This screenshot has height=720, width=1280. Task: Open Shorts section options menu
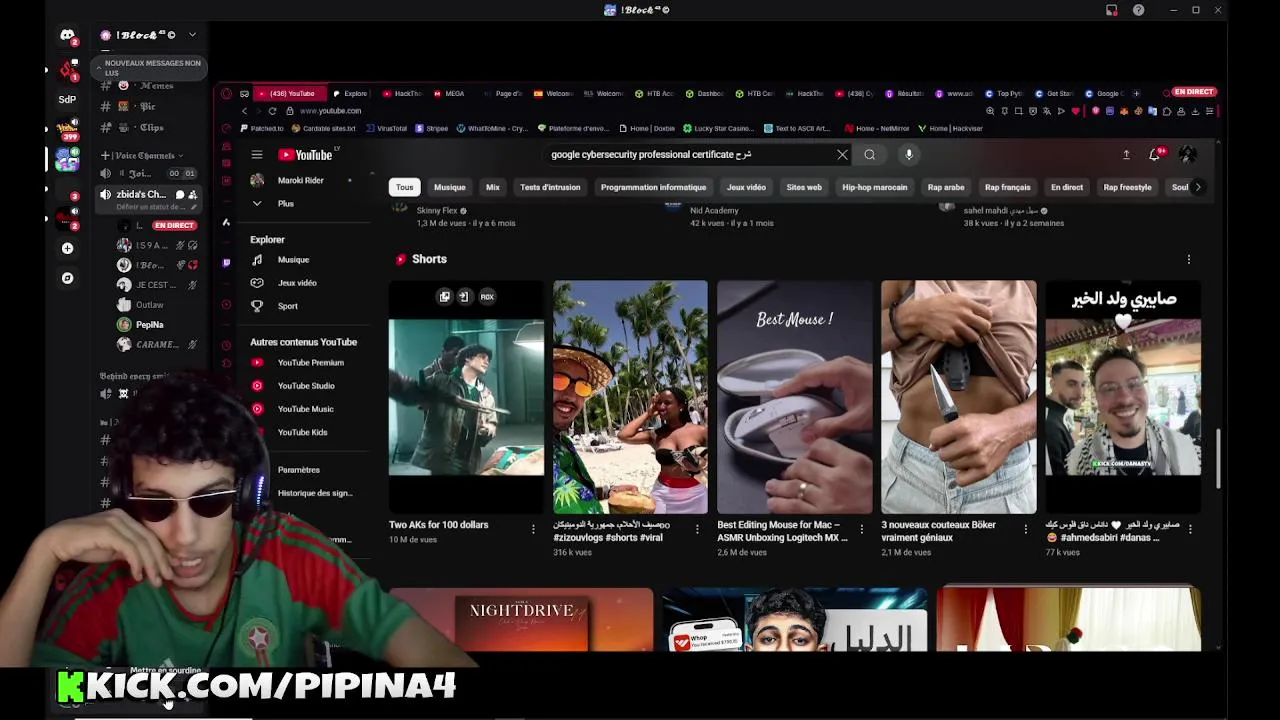(x=1189, y=259)
